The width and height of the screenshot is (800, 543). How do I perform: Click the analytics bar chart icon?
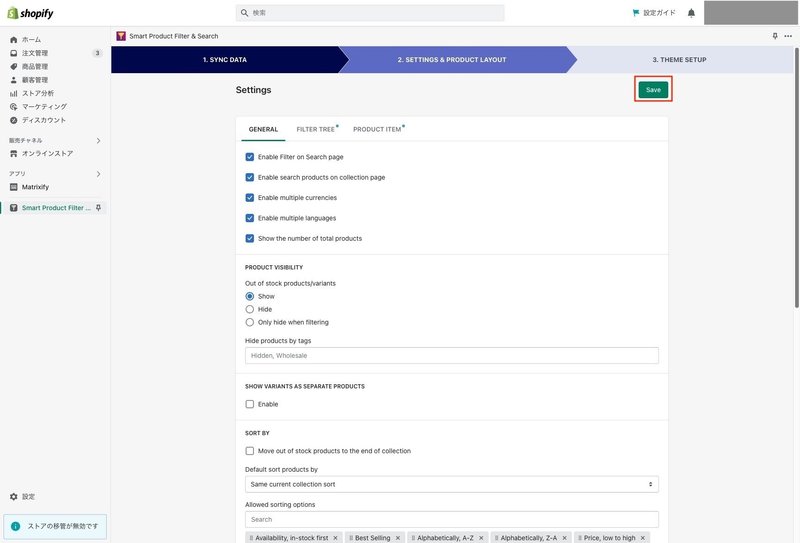pyautogui.click(x=14, y=93)
